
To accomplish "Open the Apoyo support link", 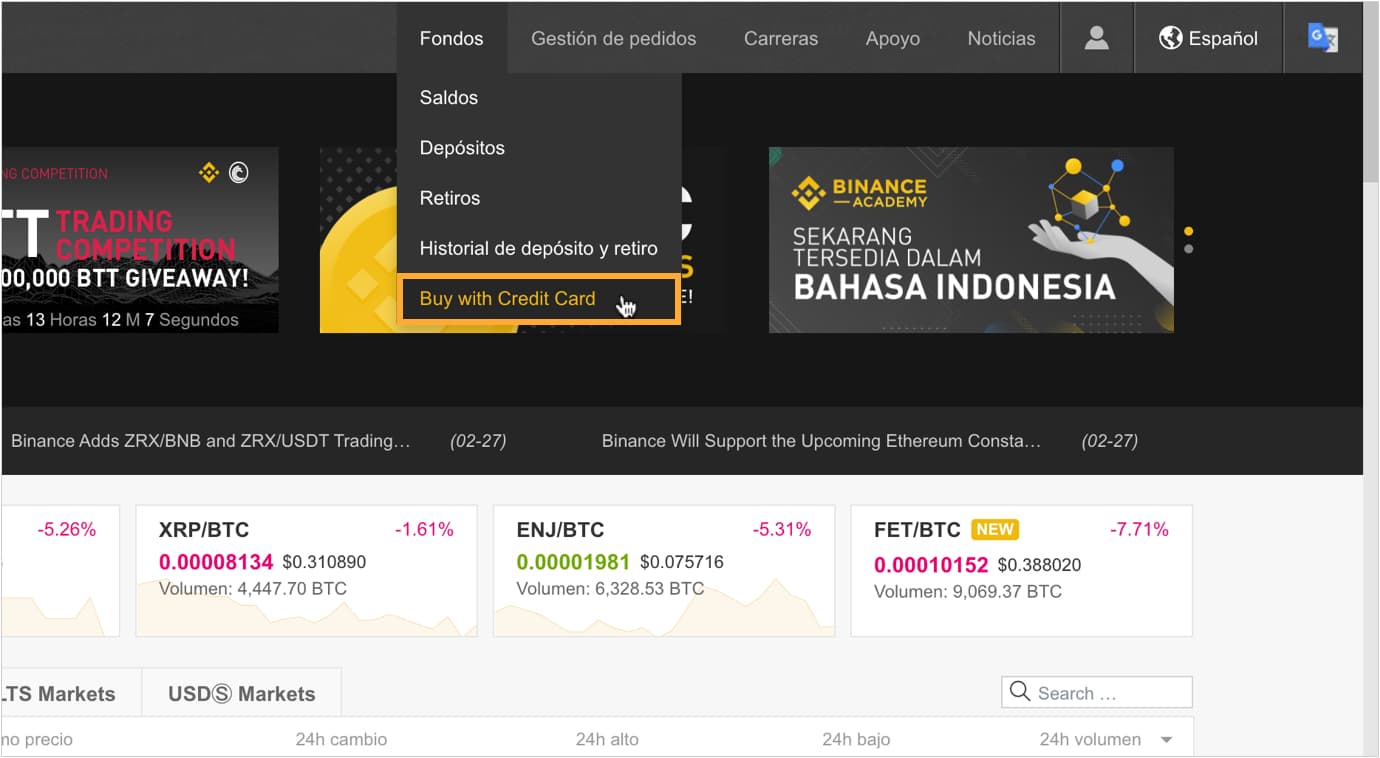I will coord(893,38).
